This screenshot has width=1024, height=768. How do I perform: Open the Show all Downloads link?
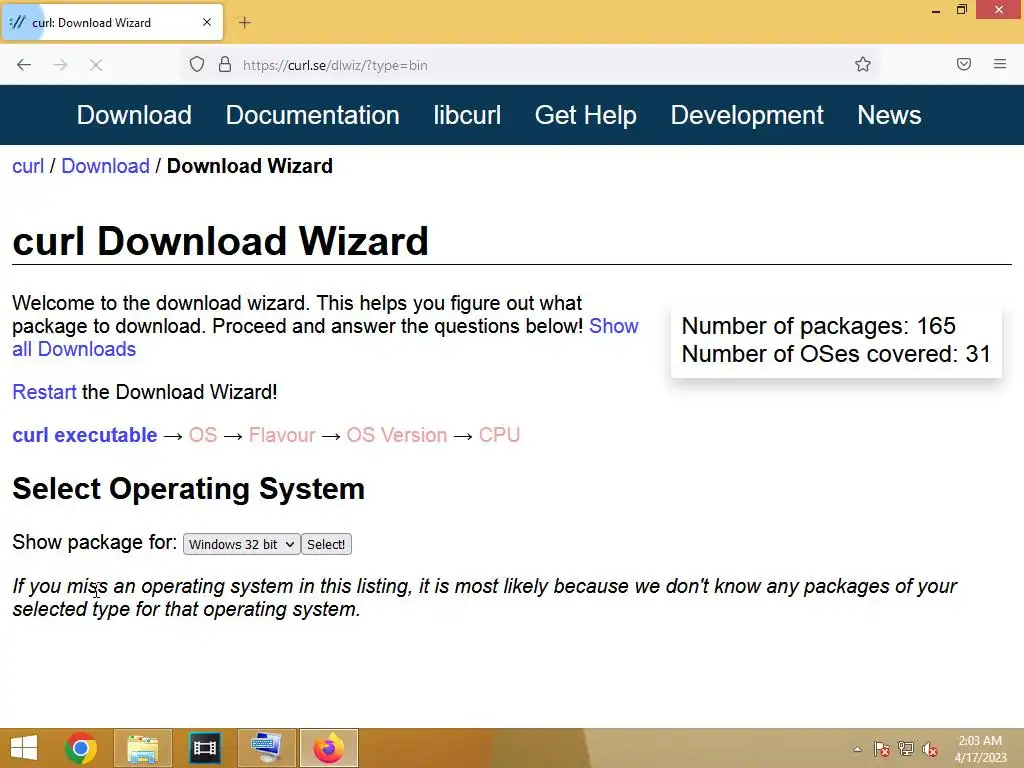(x=613, y=326)
